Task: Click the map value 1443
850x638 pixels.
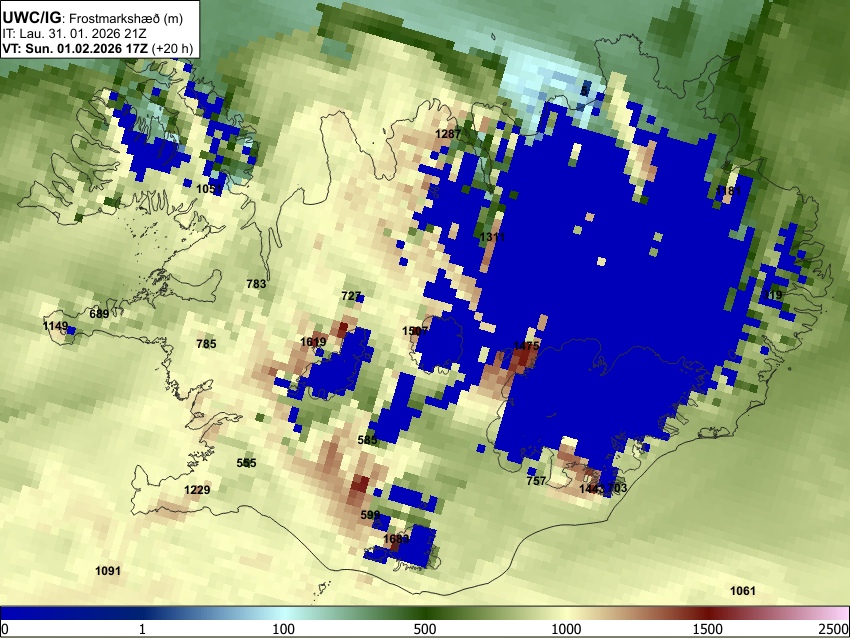Action: point(591,489)
